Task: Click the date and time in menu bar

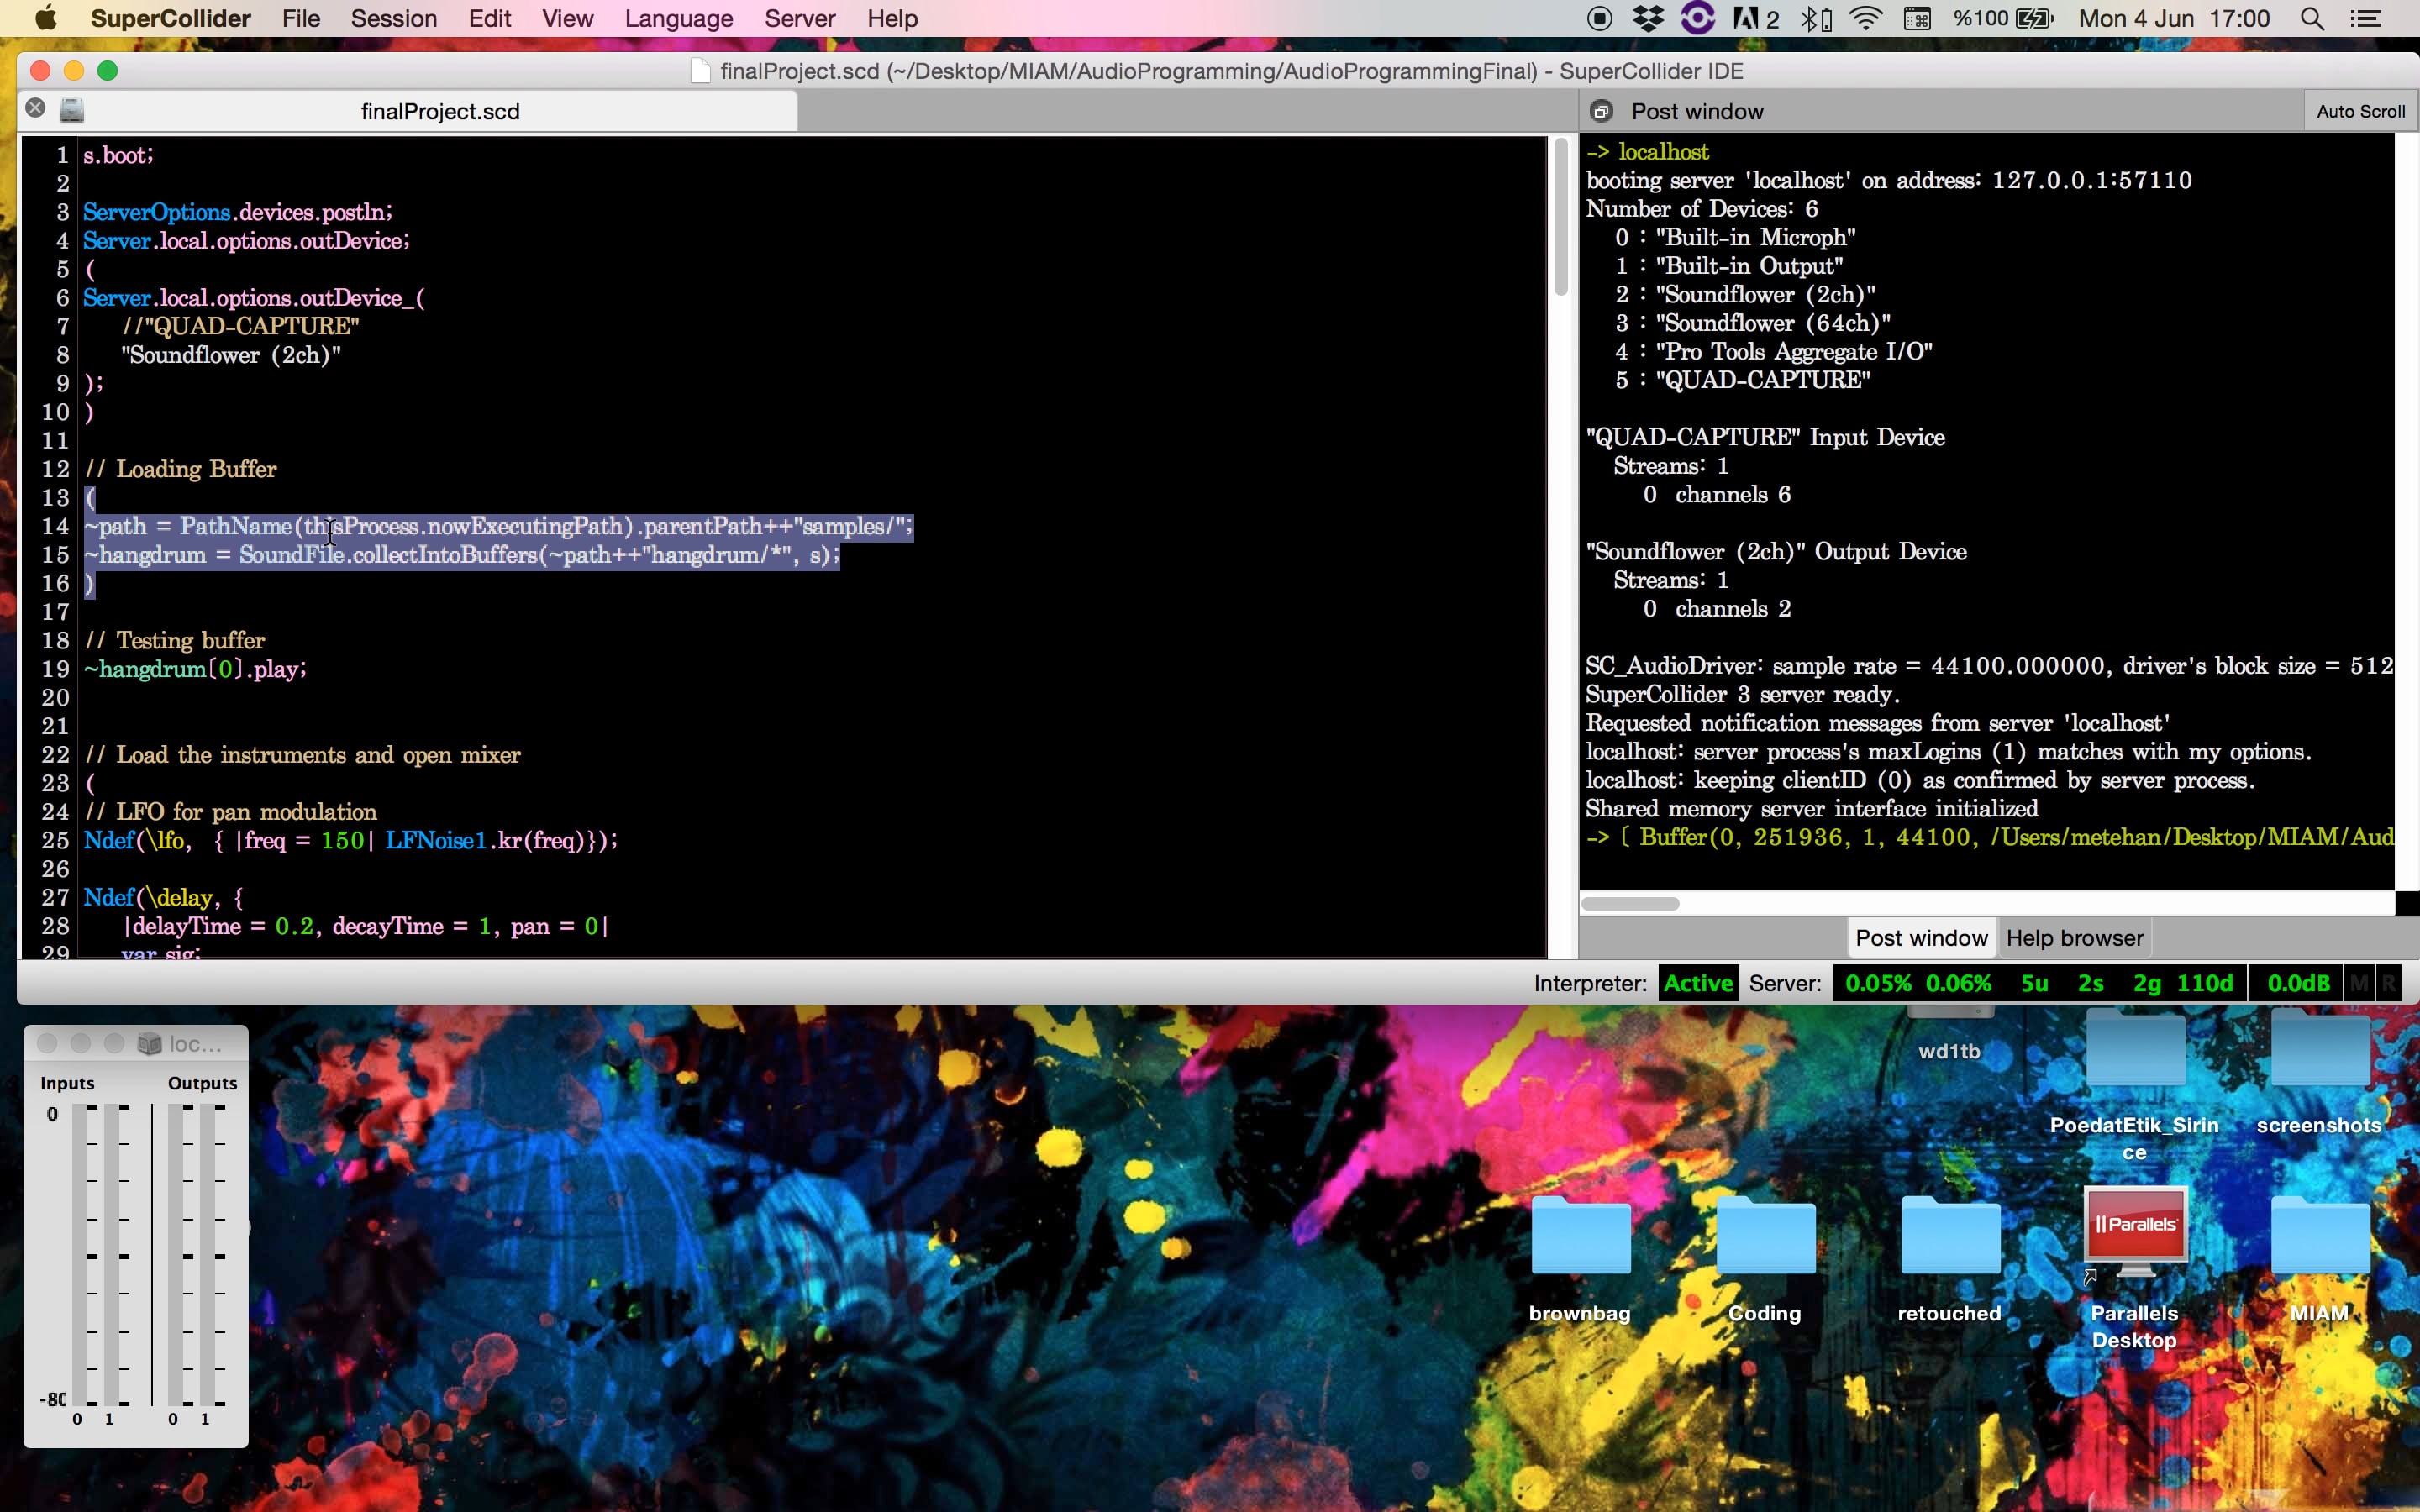Action: [x=2173, y=19]
